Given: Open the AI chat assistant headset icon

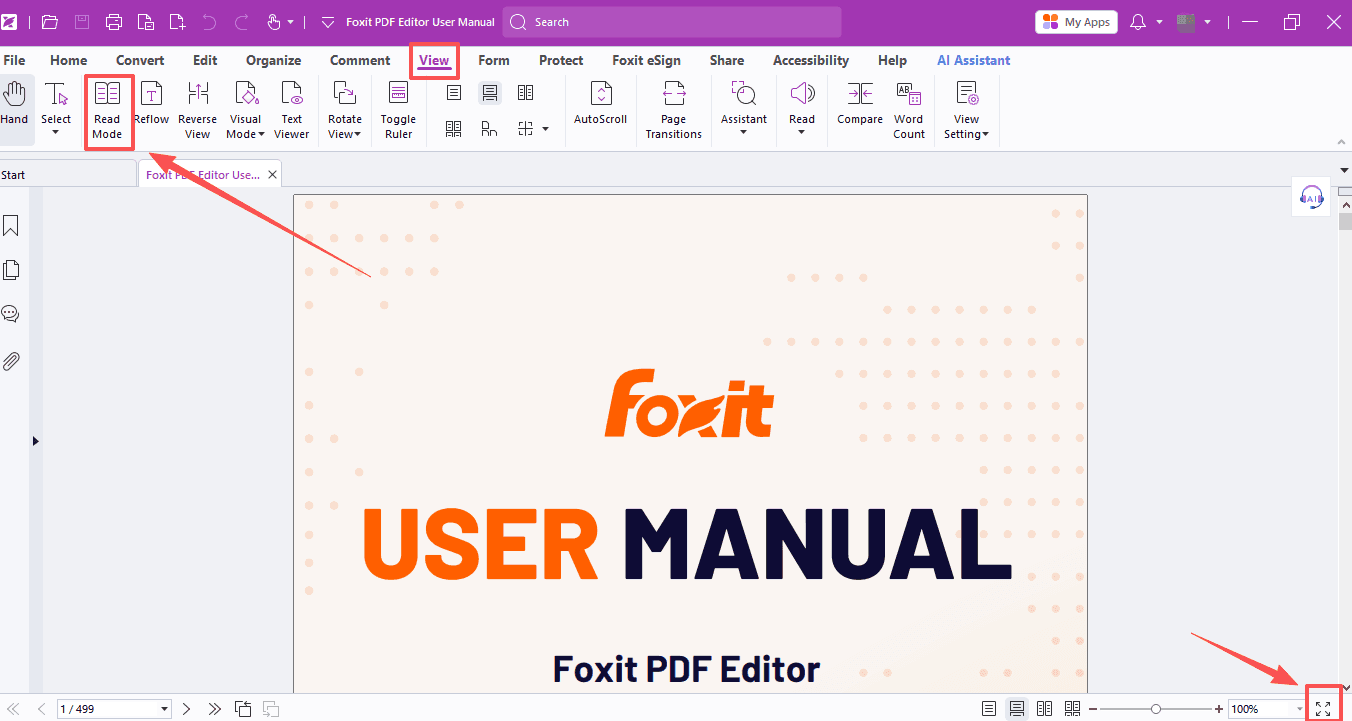Looking at the screenshot, I should tap(1311, 198).
